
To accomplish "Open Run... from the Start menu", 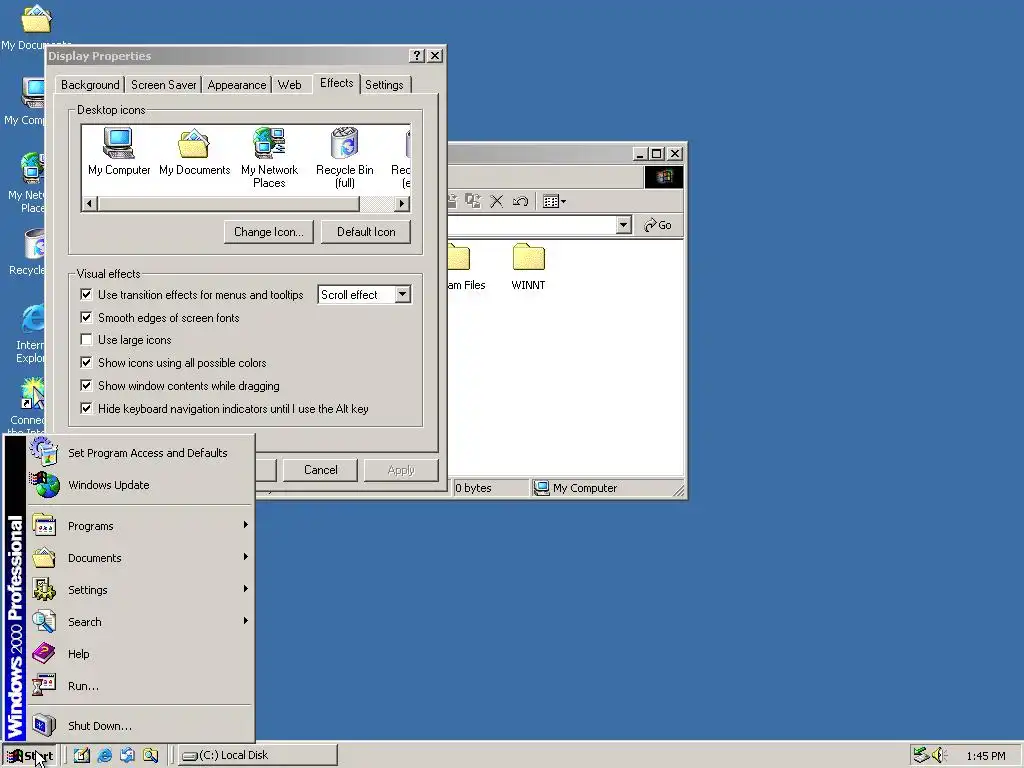I will click(x=140, y=686).
